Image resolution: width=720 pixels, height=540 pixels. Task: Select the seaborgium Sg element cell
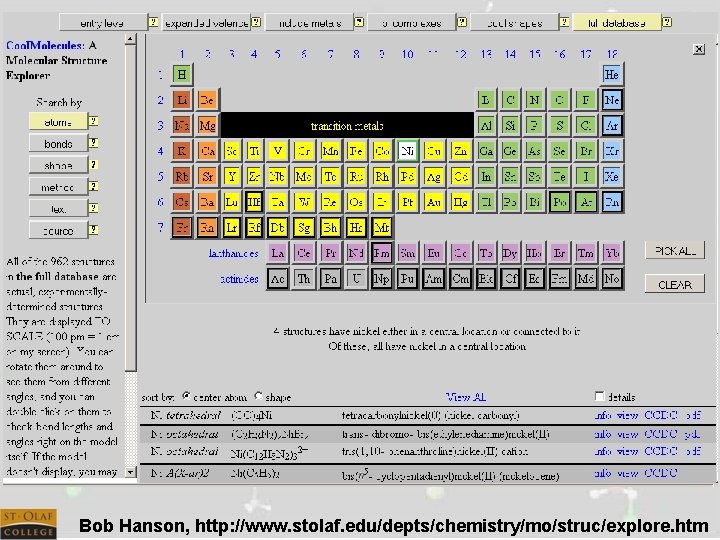pos(304,228)
